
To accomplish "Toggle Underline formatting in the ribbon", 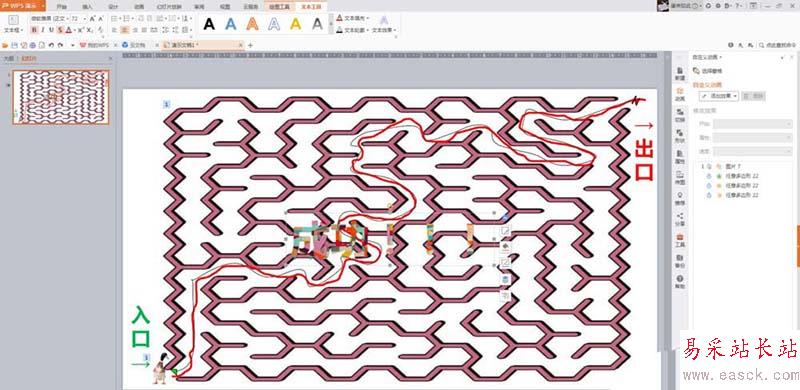I will pyautogui.click(x=51, y=30).
